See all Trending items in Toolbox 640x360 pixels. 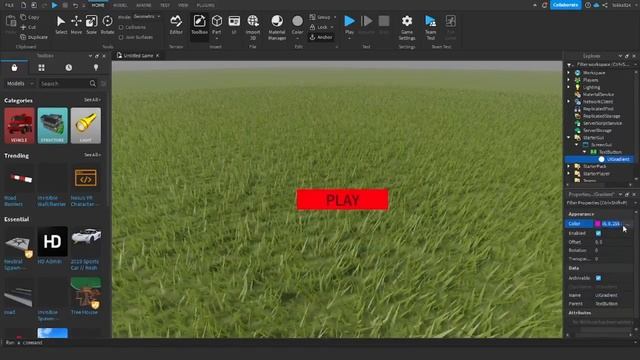(92, 155)
